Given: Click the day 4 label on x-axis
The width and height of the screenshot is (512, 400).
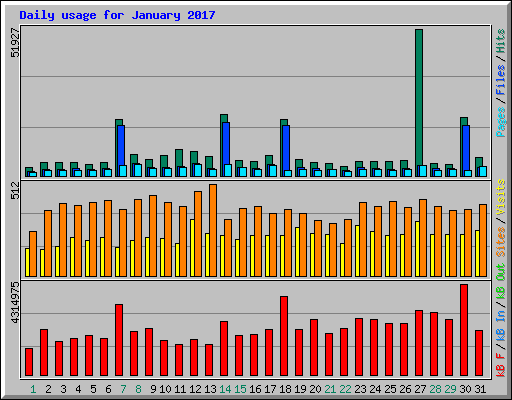Looking at the screenshot, I should click(x=78, y=389).
